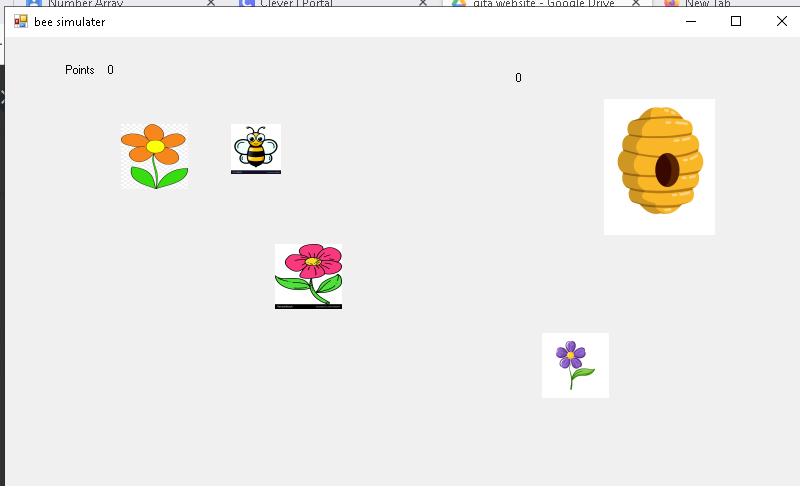The image size is (800, 486).
Task: Click the score value next to Points
Action: (x=110, y=70)
